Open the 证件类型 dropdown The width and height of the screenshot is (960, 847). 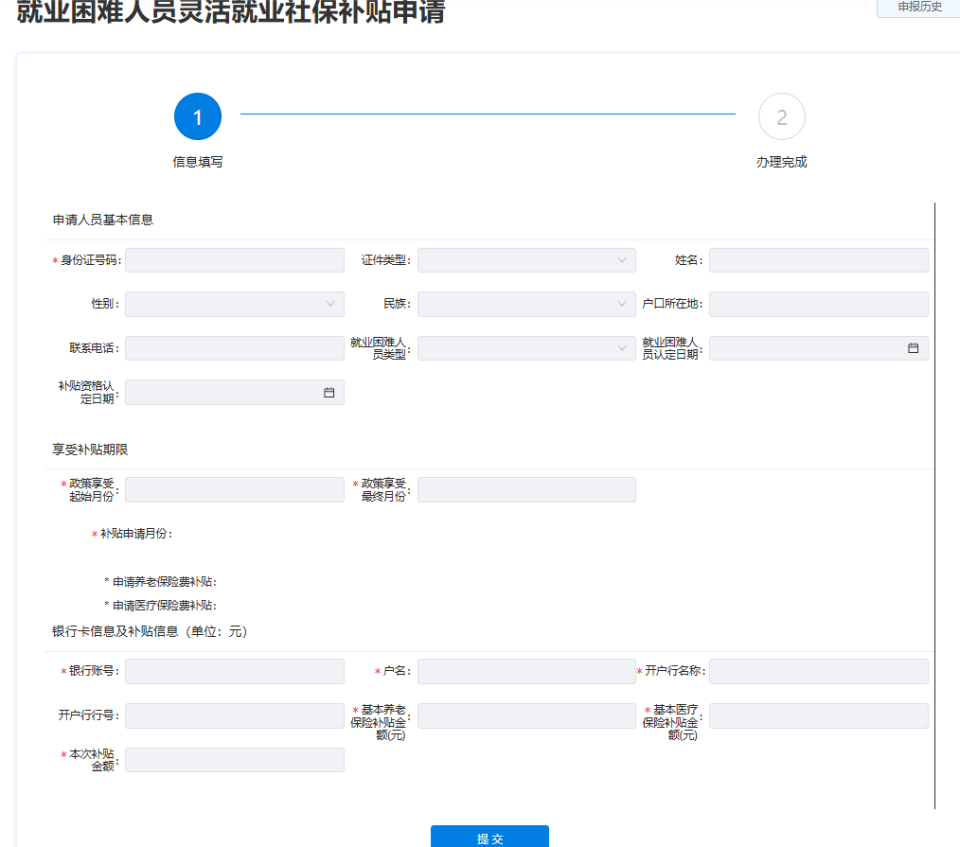pos(526,259)
